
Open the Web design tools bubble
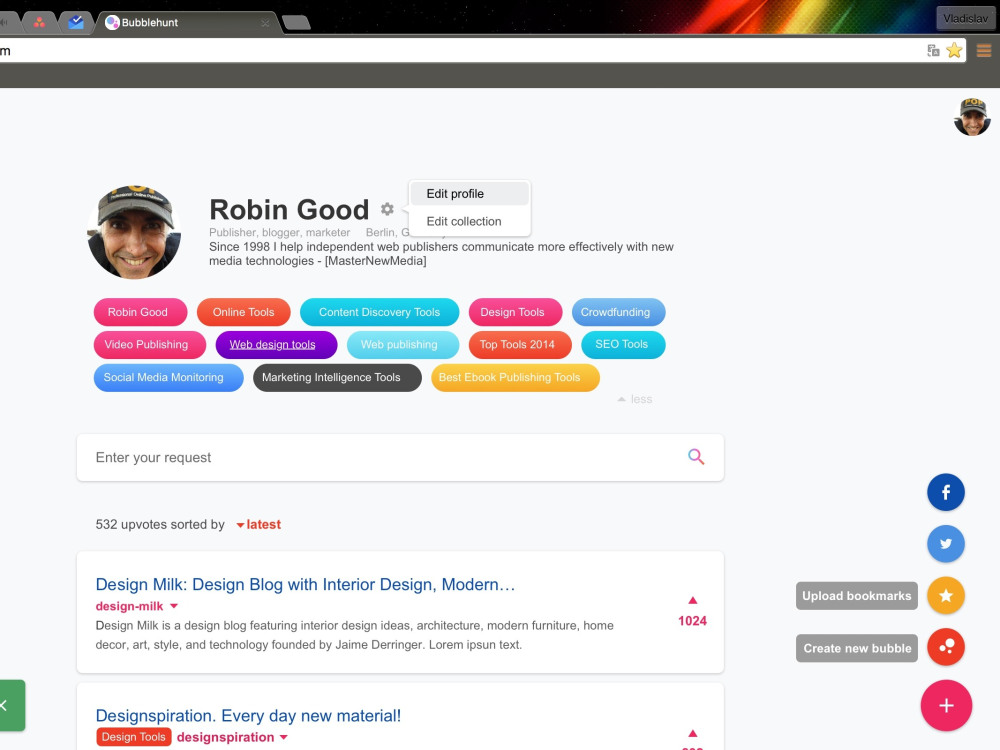[x=276, y=345]
